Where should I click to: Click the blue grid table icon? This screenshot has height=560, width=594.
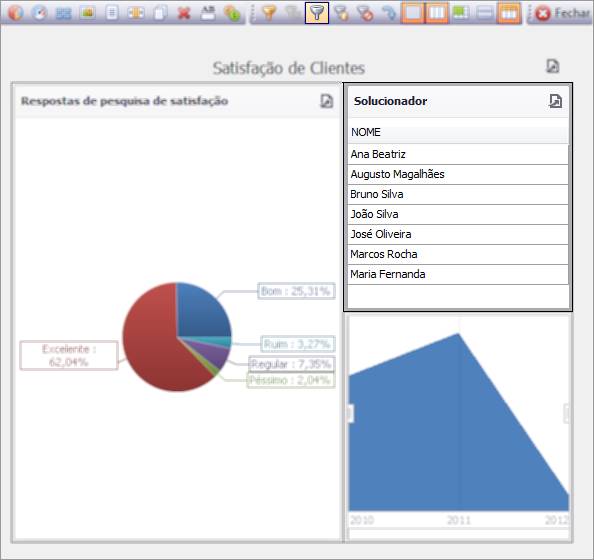pyautogui.click(x=63, y=13)
